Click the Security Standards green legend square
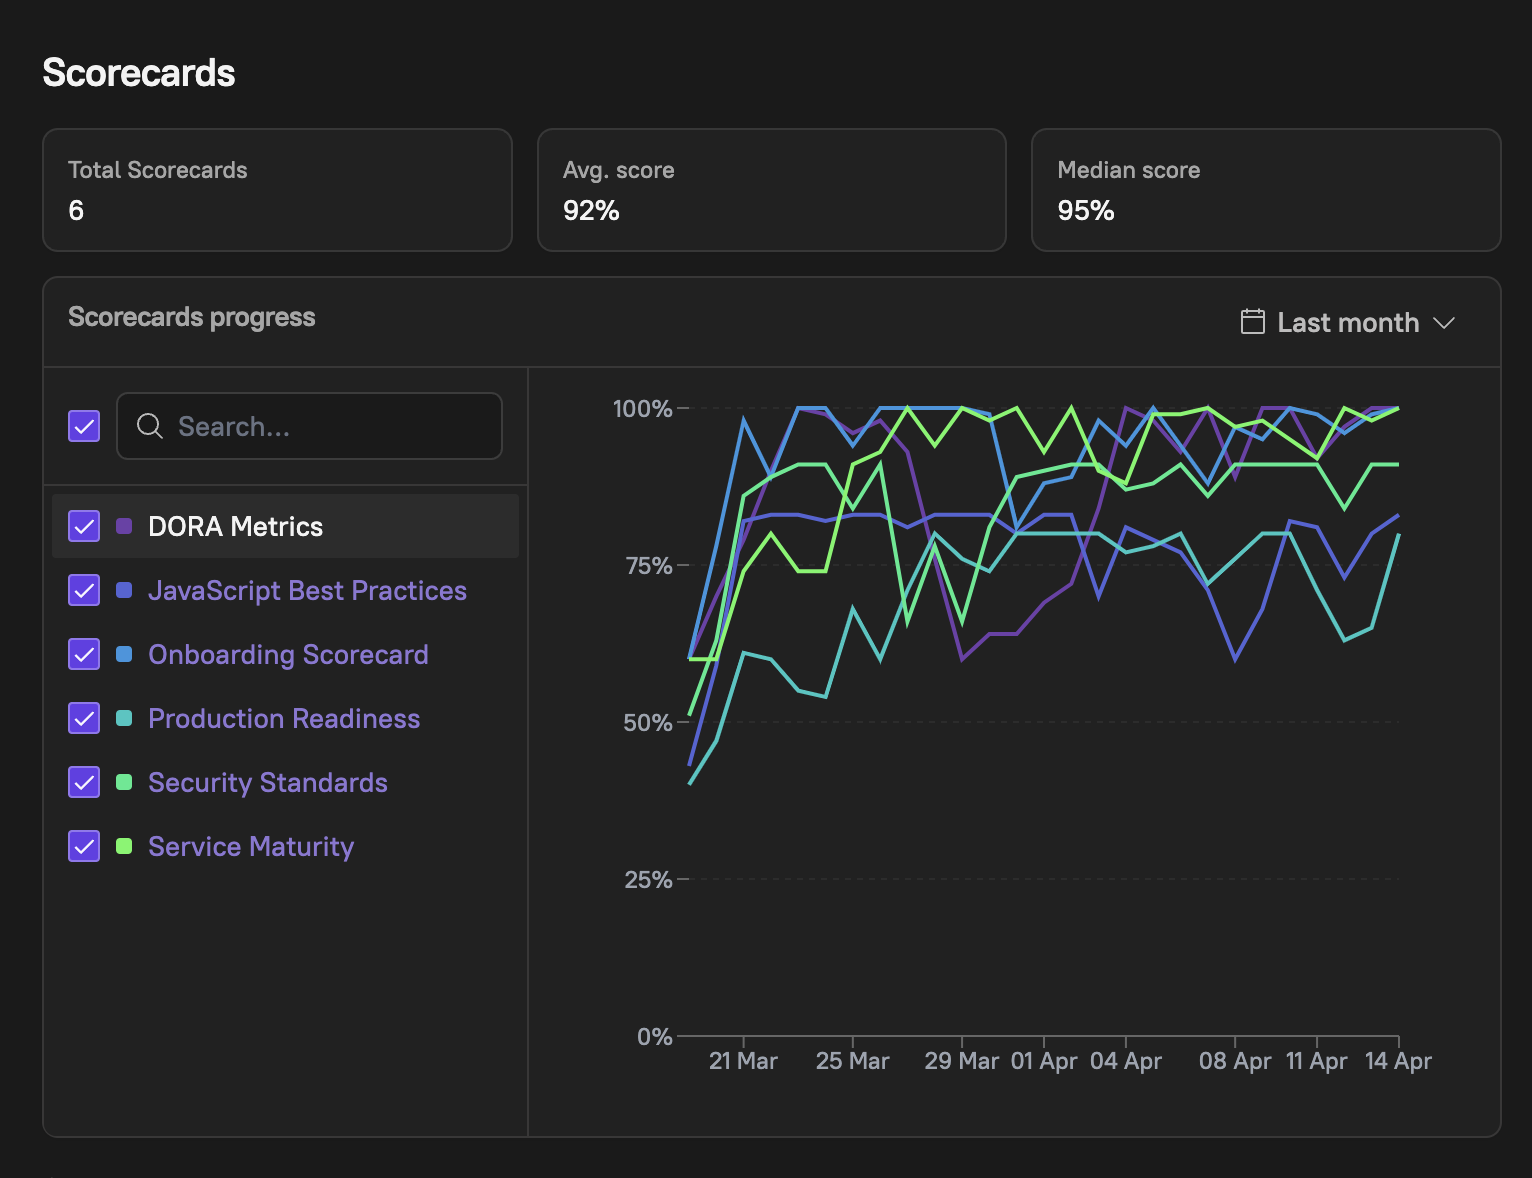This screenshot has height=1178, width=1532. tap(124, 782)
